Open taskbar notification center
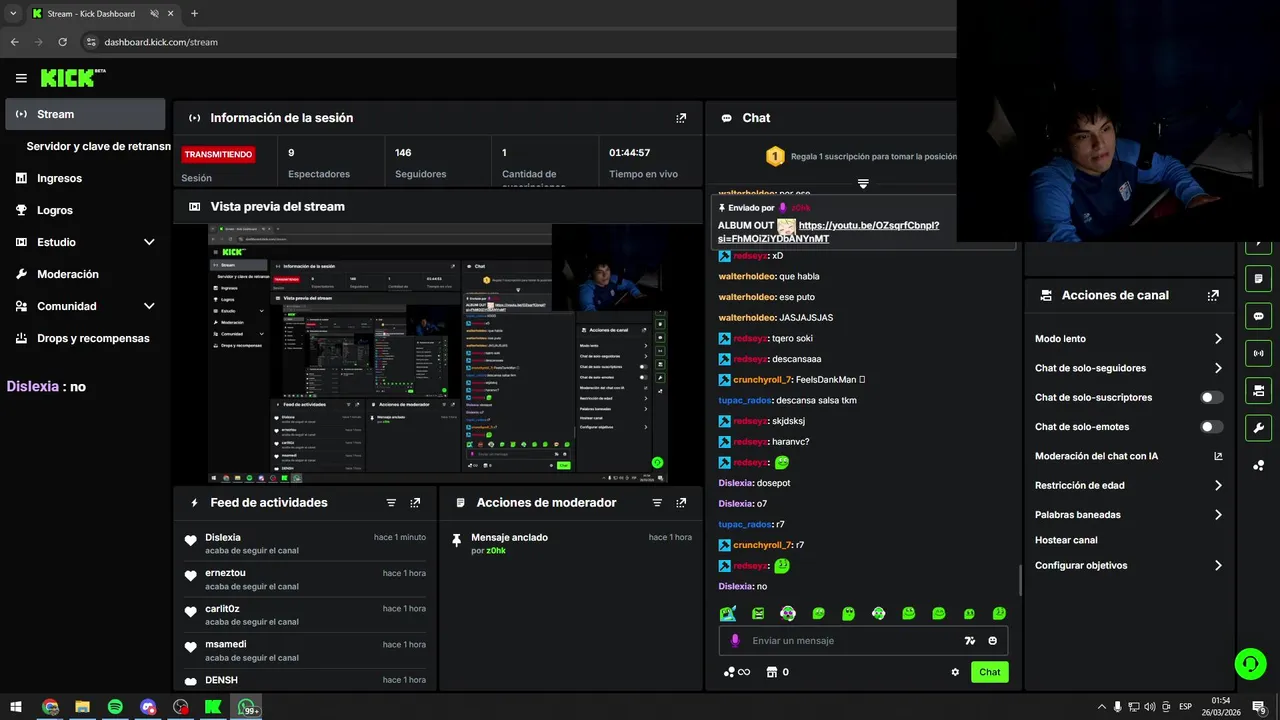Screen dimensions: 1280x720 click(x=1259, y=707)
